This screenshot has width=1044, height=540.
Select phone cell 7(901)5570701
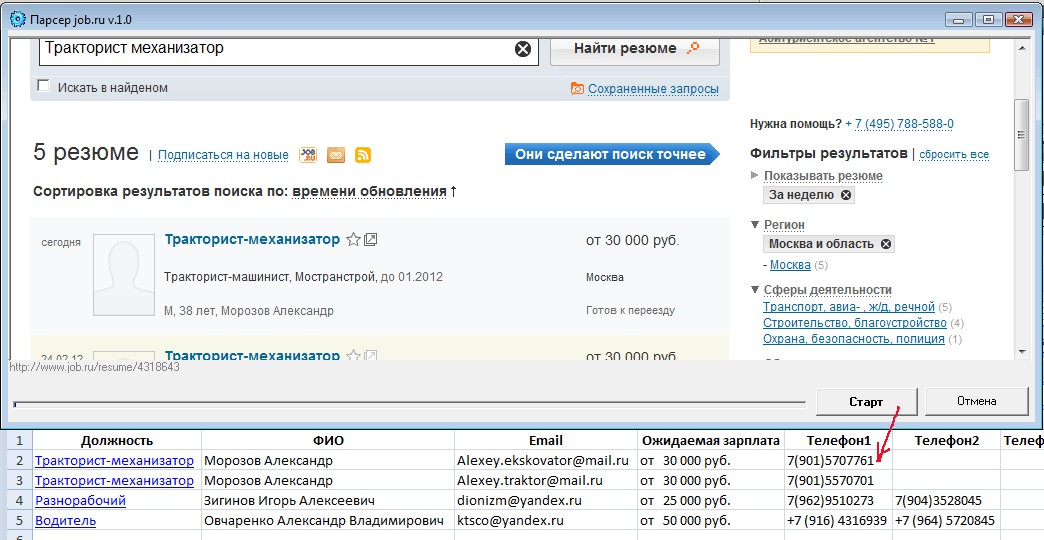pyautogui.click(x=838, y=481)
